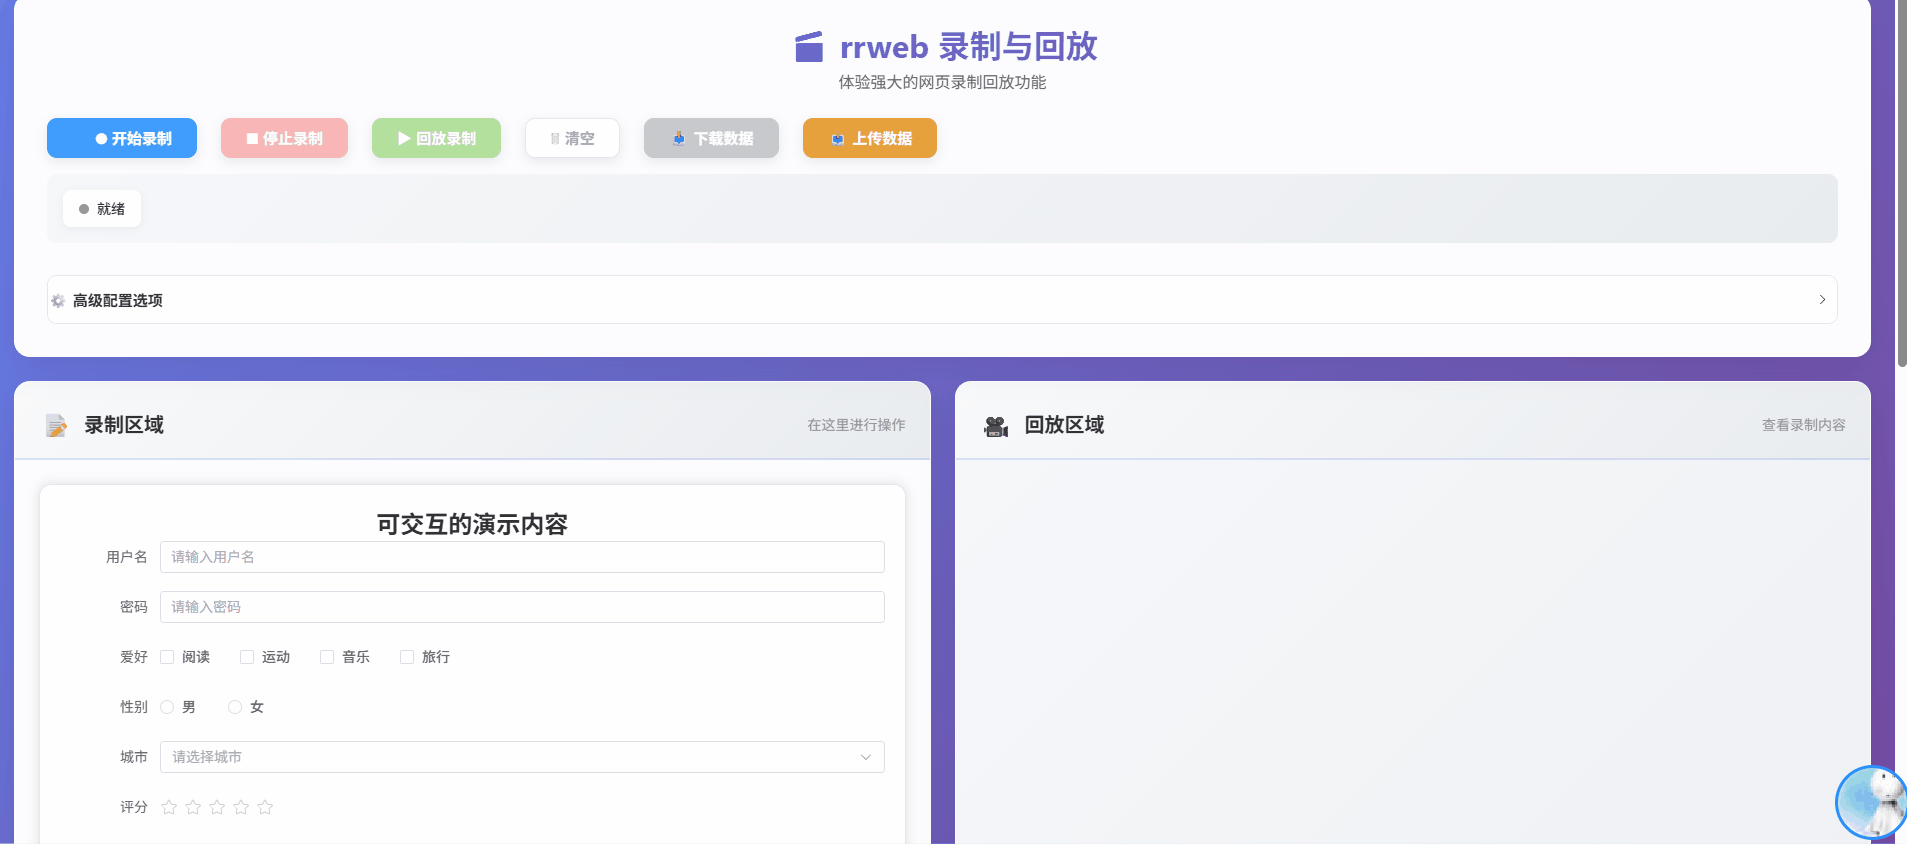Viewport: 1907px width, 844px height.
Task: Focus the 密码 password input field
Action: 522,607
